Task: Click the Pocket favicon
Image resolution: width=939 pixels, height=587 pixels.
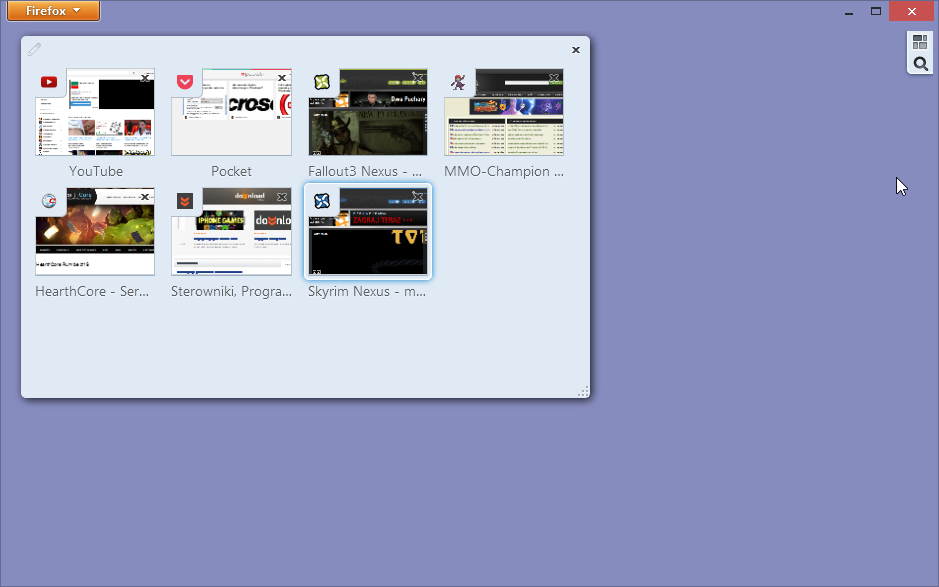Action: pyautogui.click(x=185, y=82)
